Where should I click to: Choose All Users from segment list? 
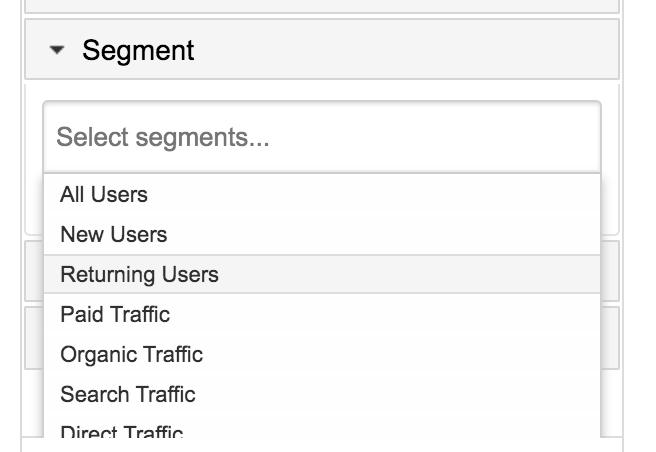click(104, 195)
